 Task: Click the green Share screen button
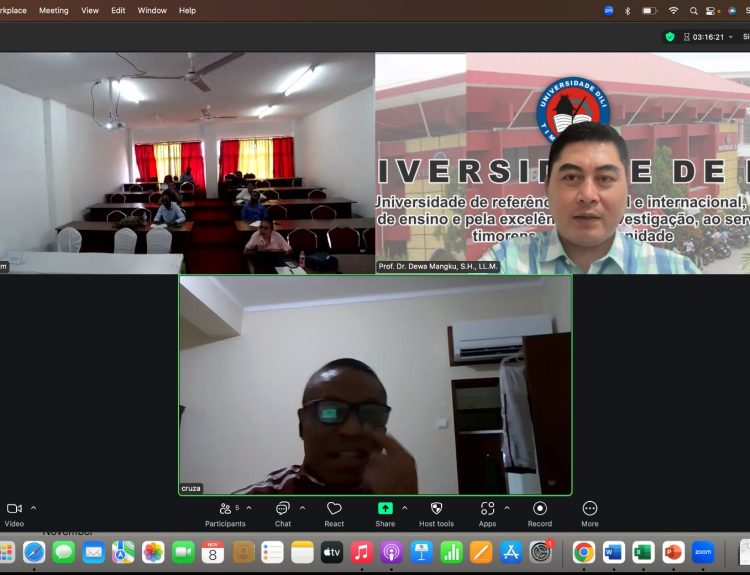385,509
